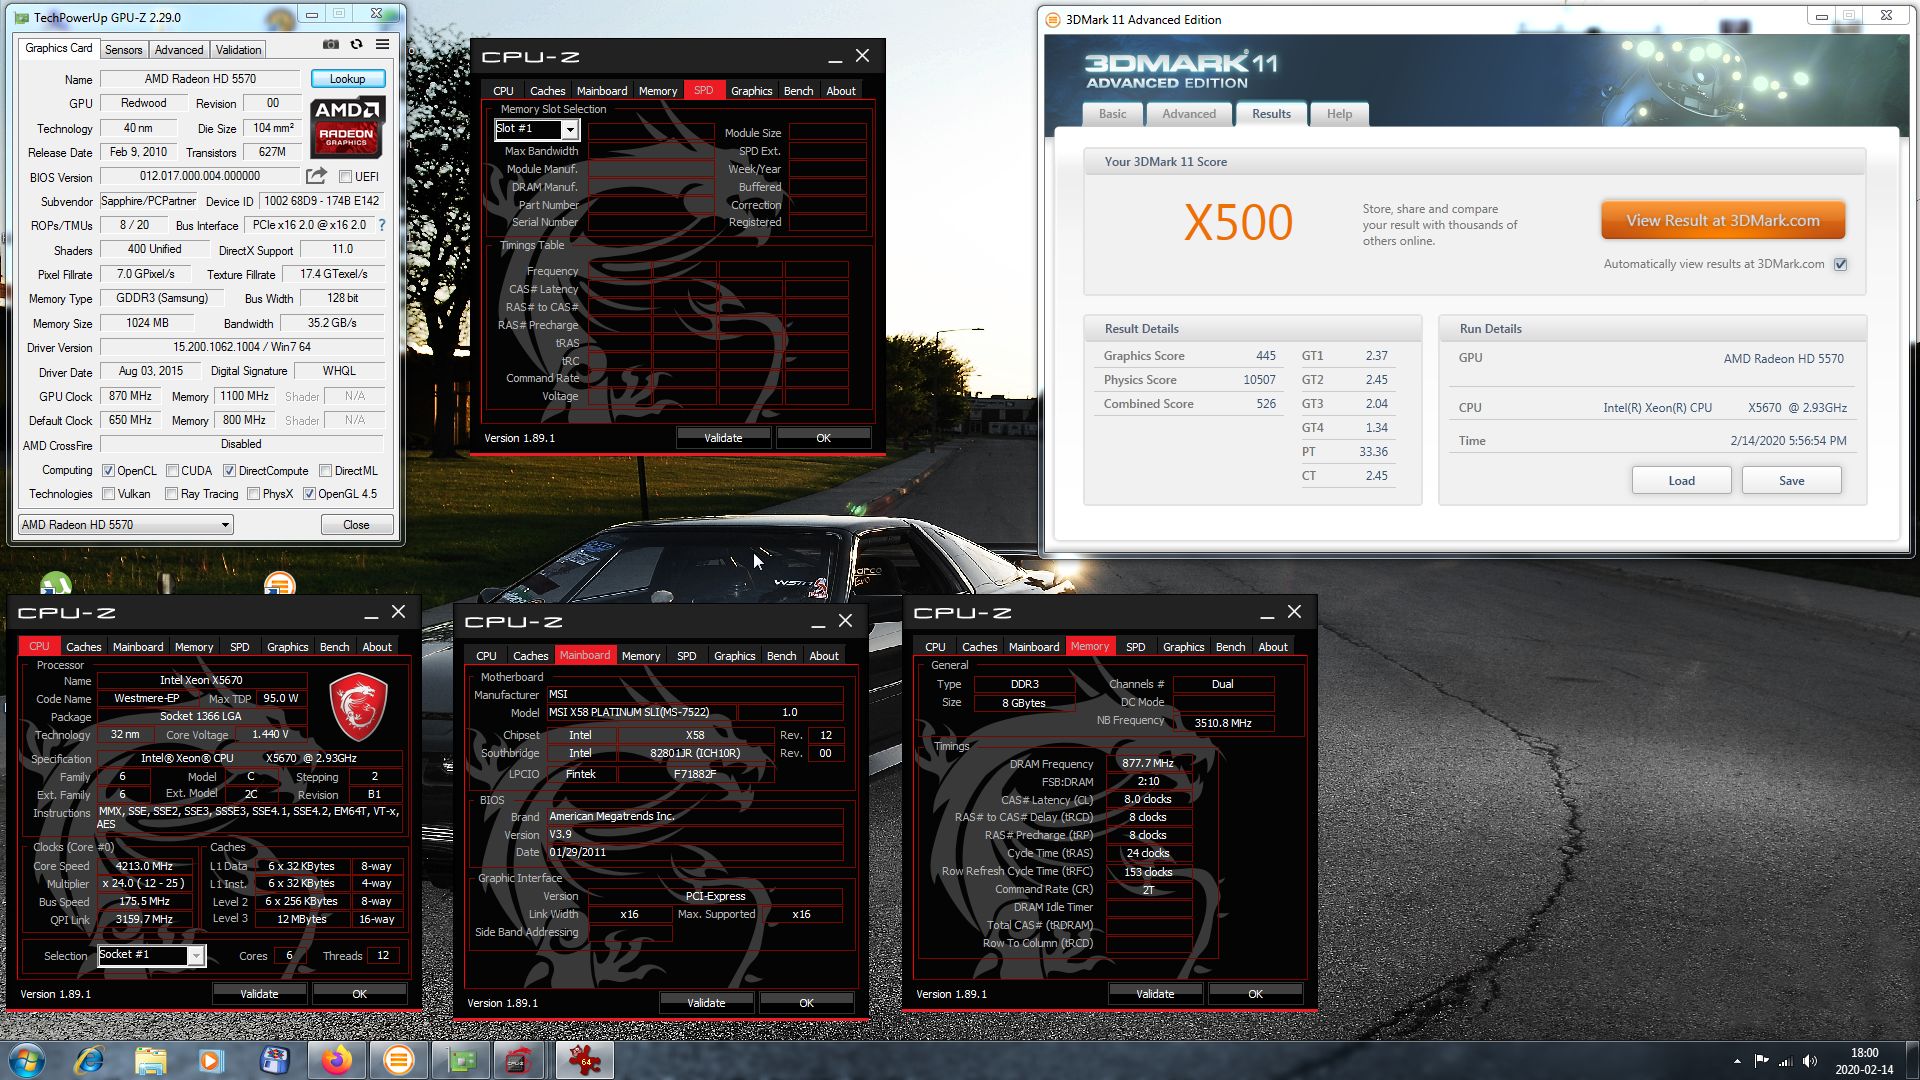
Task: Open the volume speaker tray icon
Action: [1810, 1061]
